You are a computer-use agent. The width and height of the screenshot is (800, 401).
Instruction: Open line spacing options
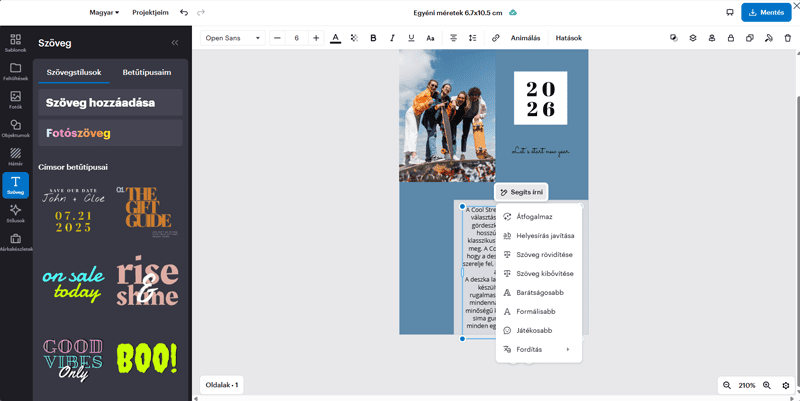[472, 38]
